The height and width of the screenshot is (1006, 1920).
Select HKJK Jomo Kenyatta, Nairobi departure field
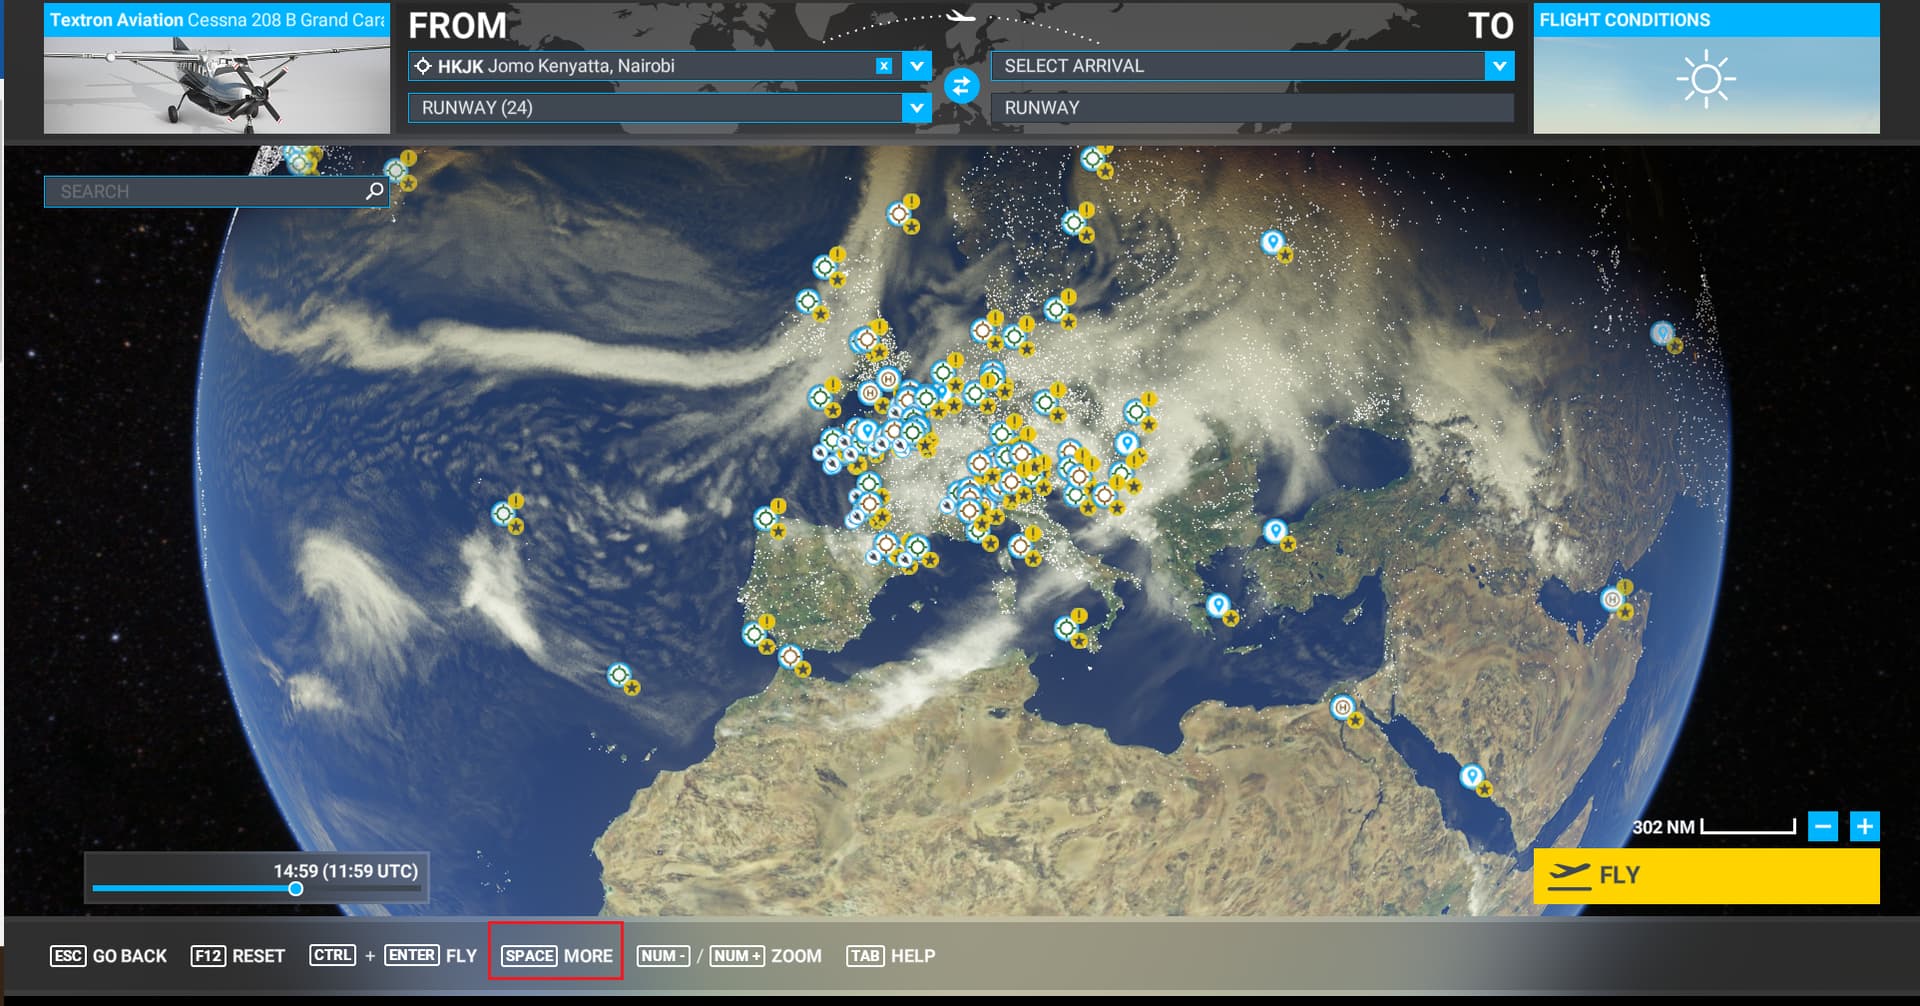pos(655,66)
